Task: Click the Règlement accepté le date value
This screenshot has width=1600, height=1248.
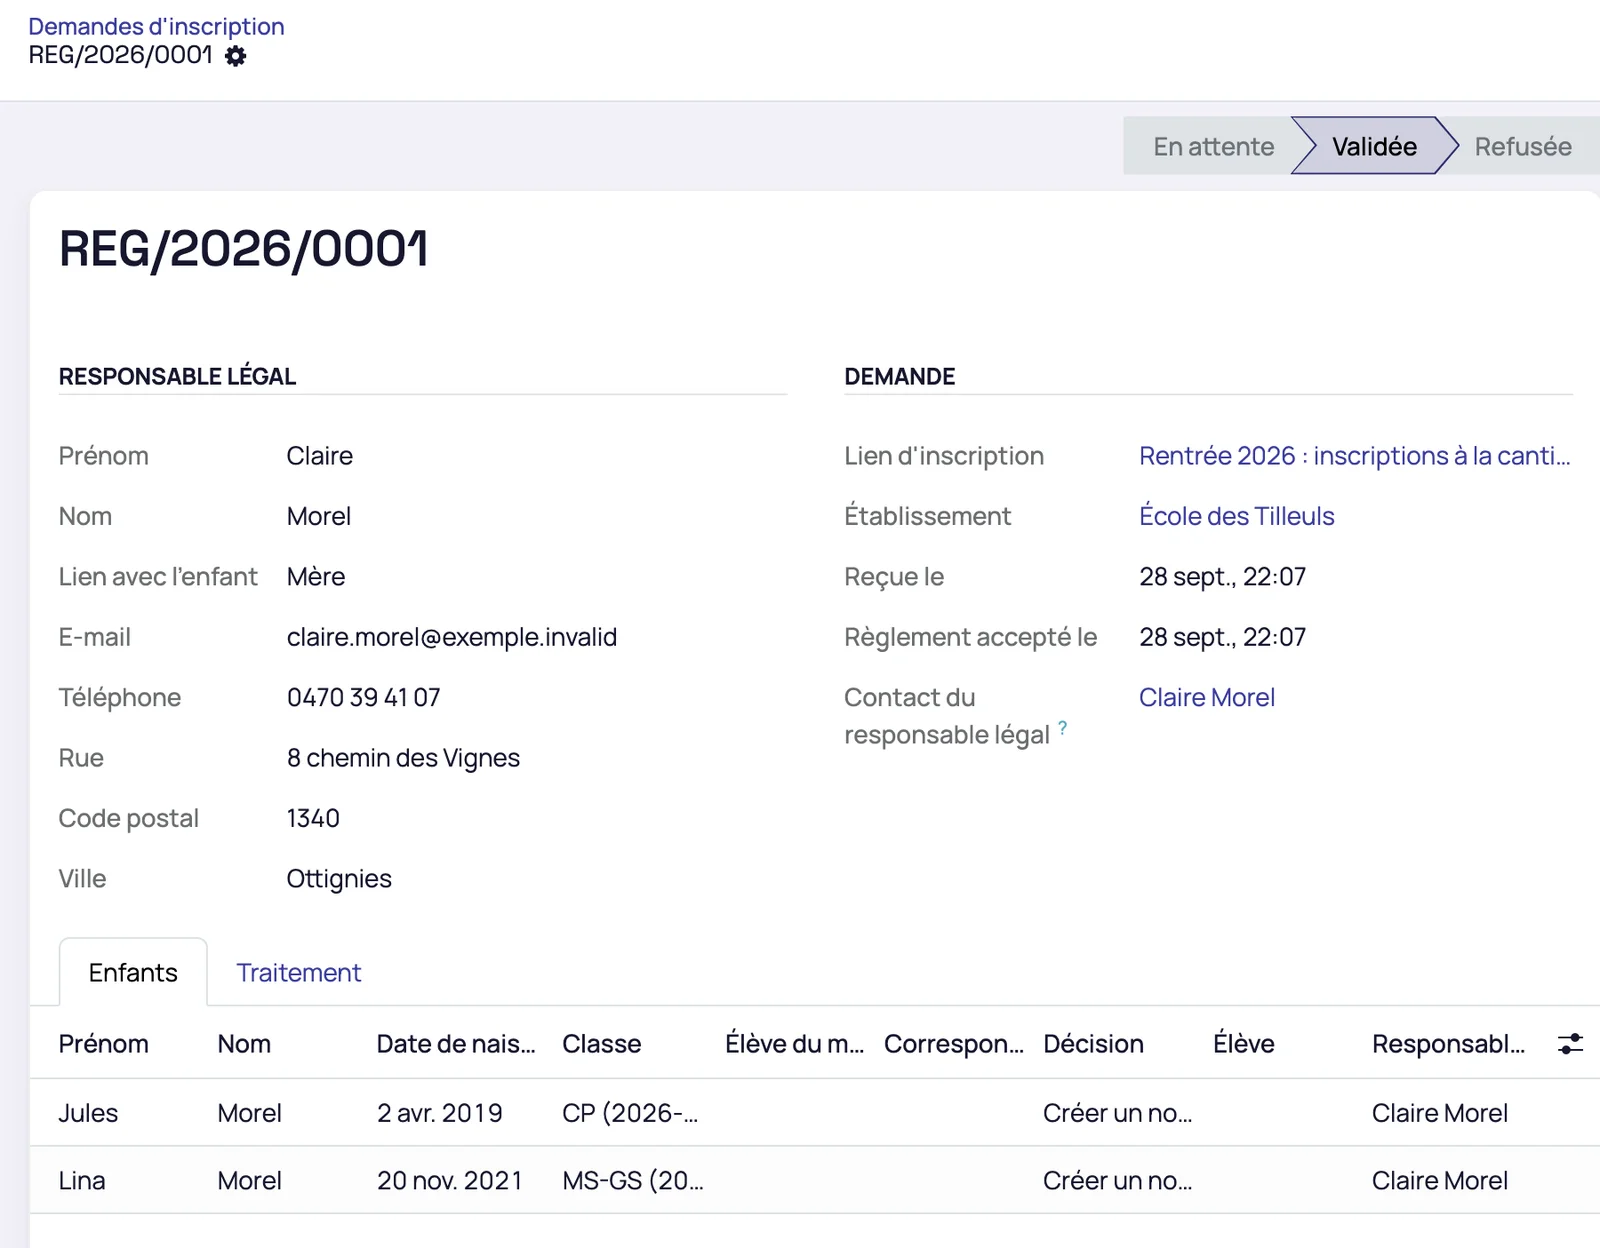Action: pos(1222,637)
